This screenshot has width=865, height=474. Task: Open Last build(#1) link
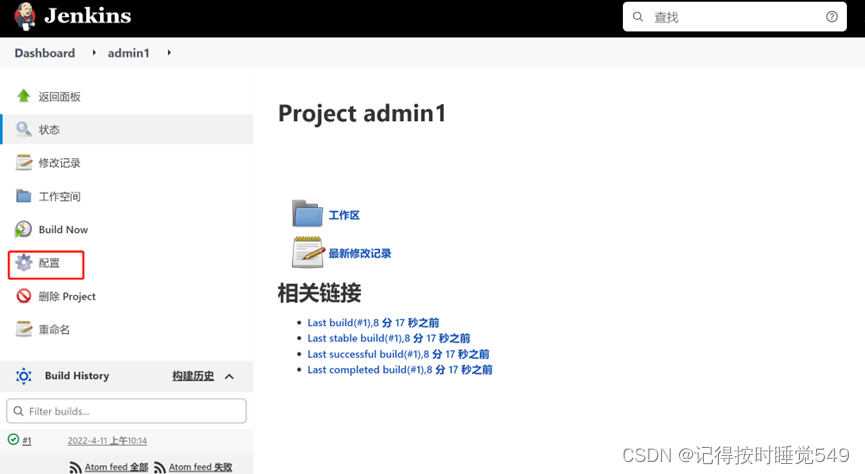point(373,322)
